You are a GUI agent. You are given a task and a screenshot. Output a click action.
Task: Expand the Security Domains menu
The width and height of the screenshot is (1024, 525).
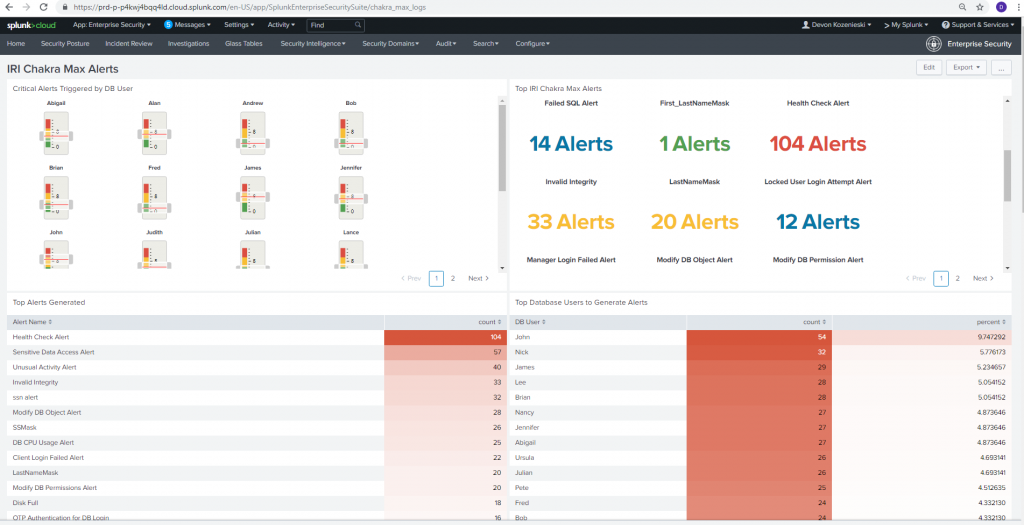[391, 44]
